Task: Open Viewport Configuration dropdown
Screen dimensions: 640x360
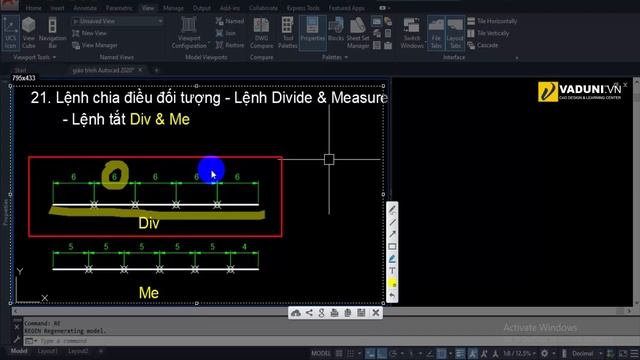Action: pos(189,33)
